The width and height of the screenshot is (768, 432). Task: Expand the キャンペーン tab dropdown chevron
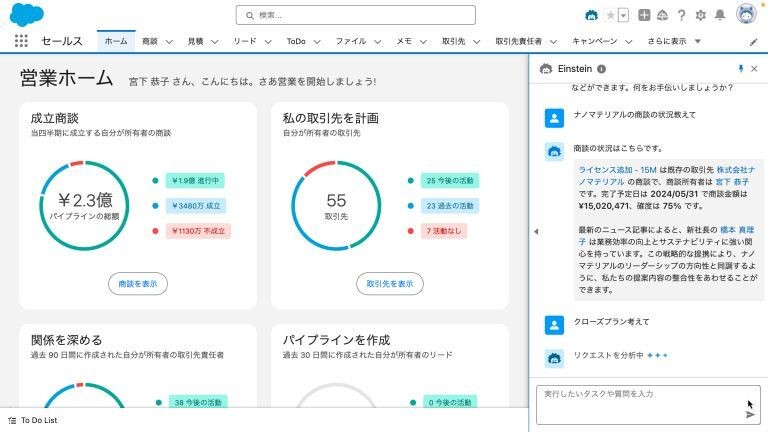(628, 42)
